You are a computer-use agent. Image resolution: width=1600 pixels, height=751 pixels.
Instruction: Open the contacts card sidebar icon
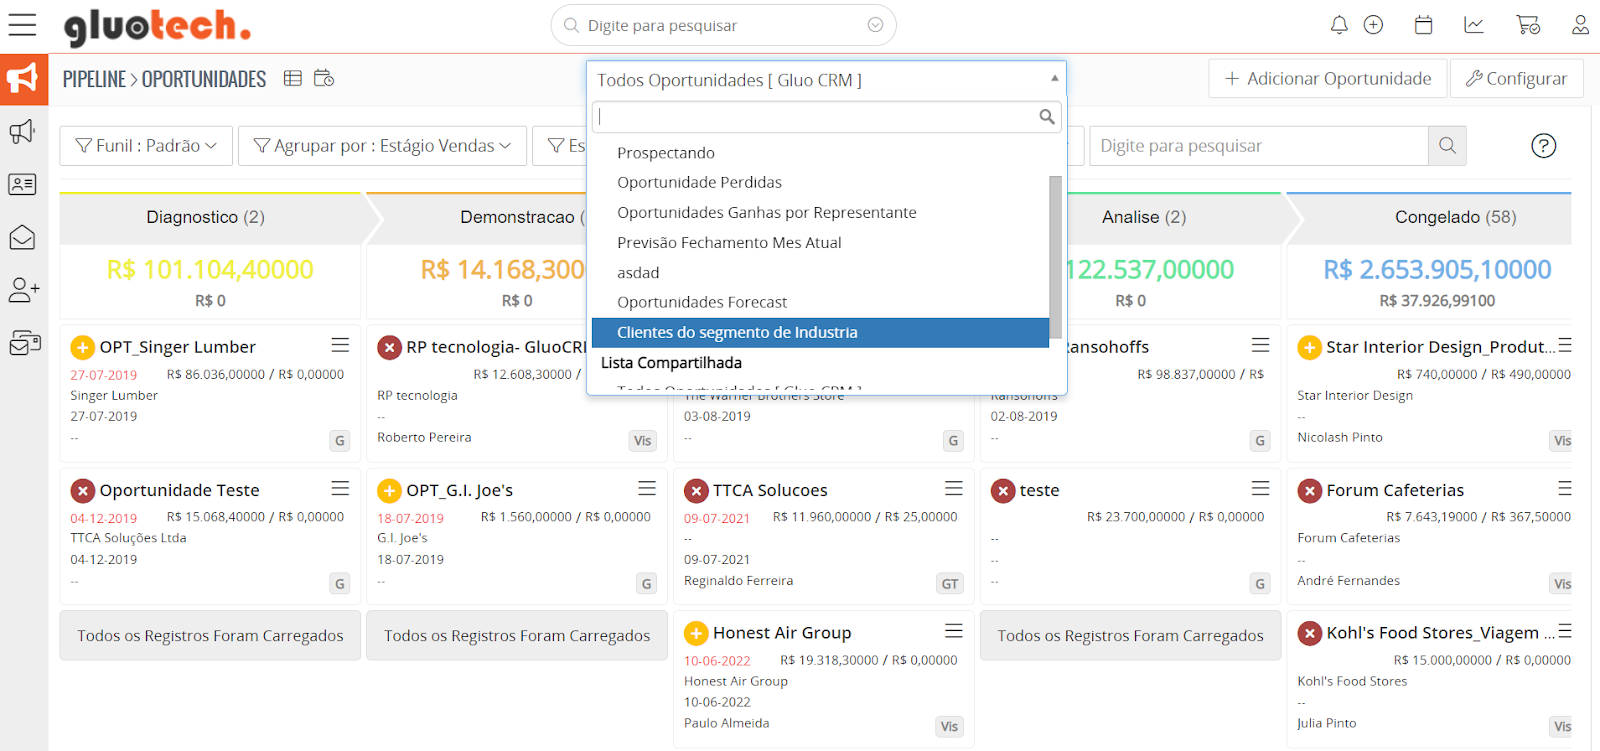click(23, 184)
